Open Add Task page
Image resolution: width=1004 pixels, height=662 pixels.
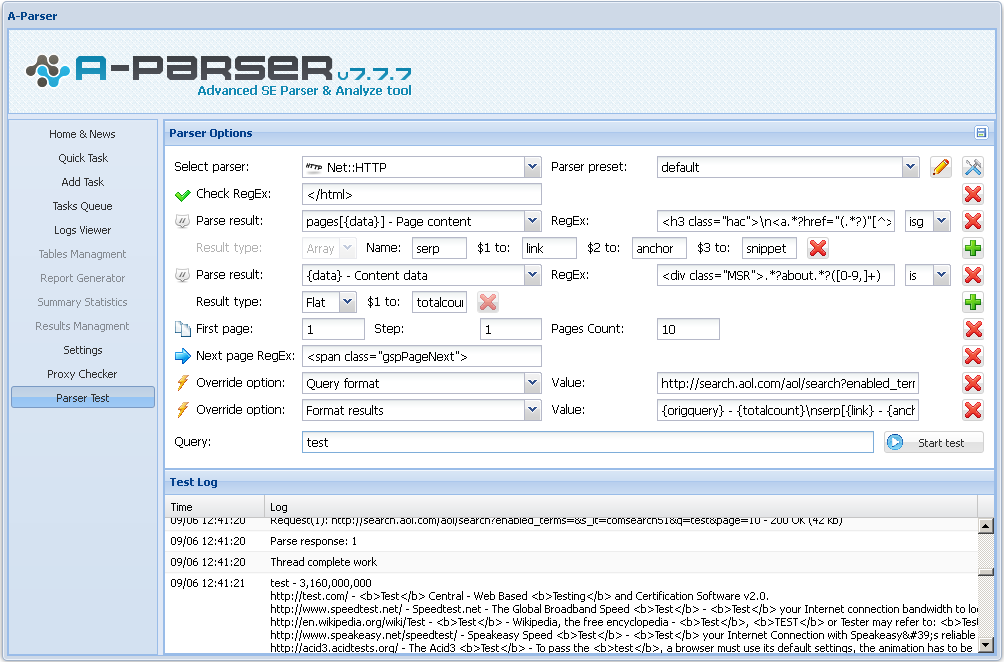pyautogui.click(x=83, y=182)
